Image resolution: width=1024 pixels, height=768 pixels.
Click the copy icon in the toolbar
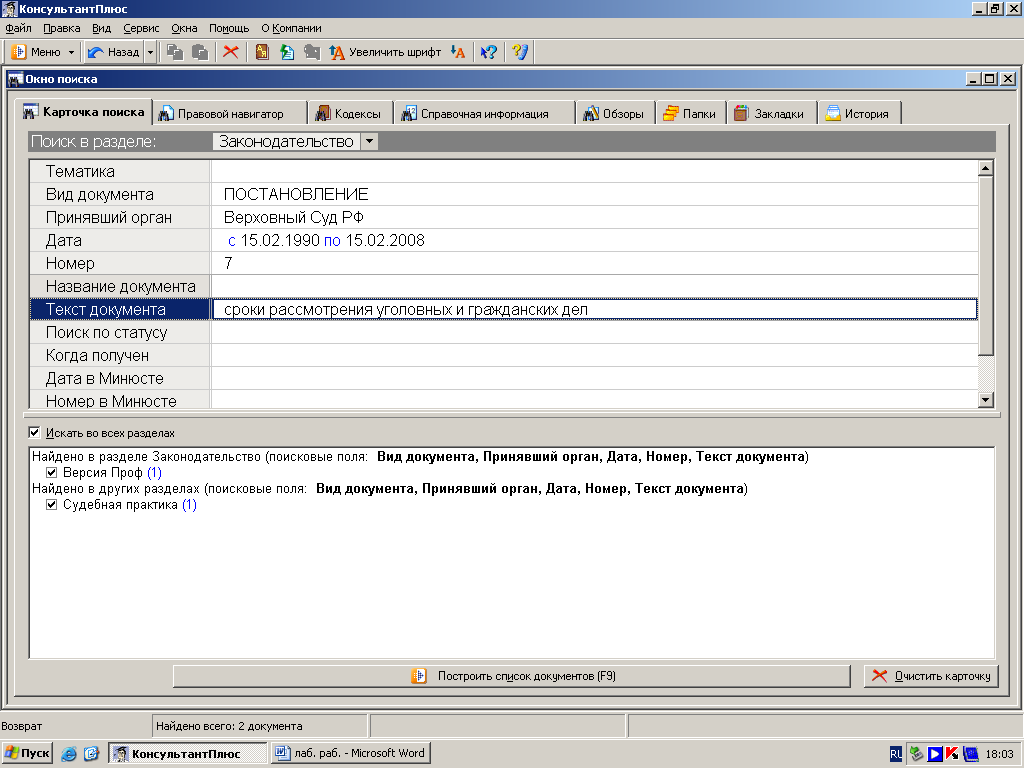[174, 52]
